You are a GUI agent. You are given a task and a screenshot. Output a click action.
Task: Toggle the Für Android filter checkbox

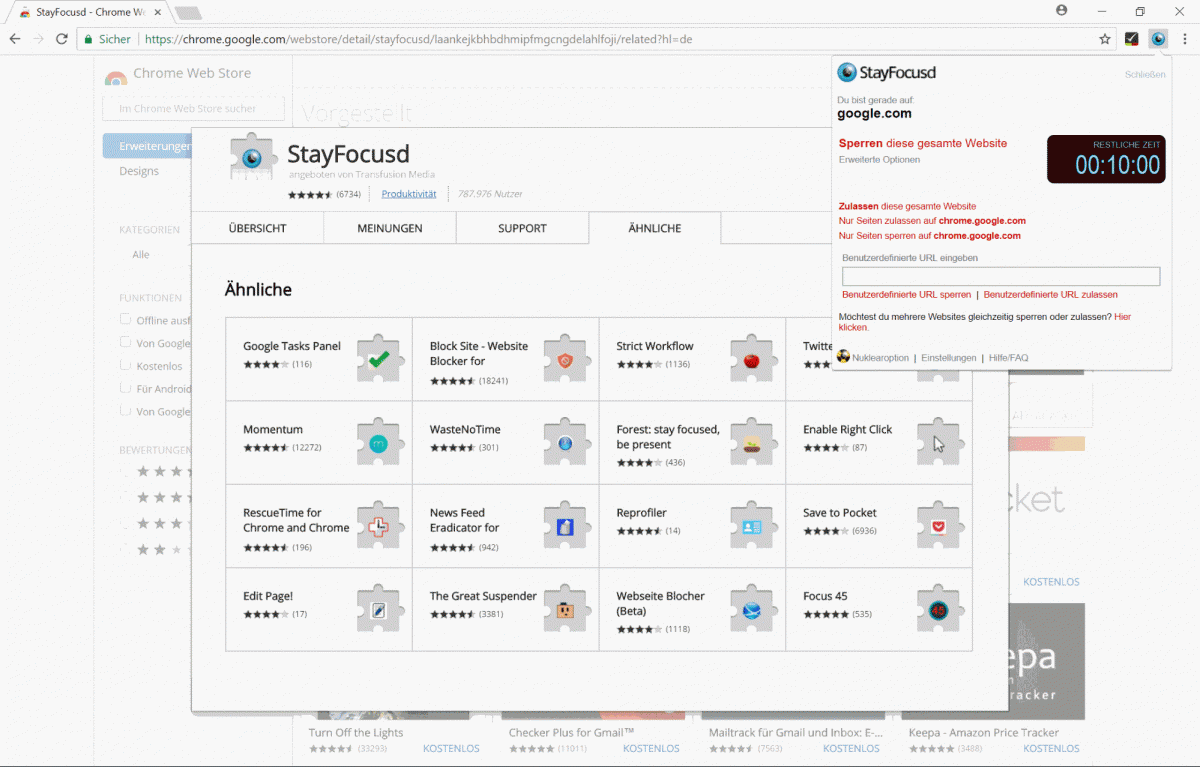126,388
